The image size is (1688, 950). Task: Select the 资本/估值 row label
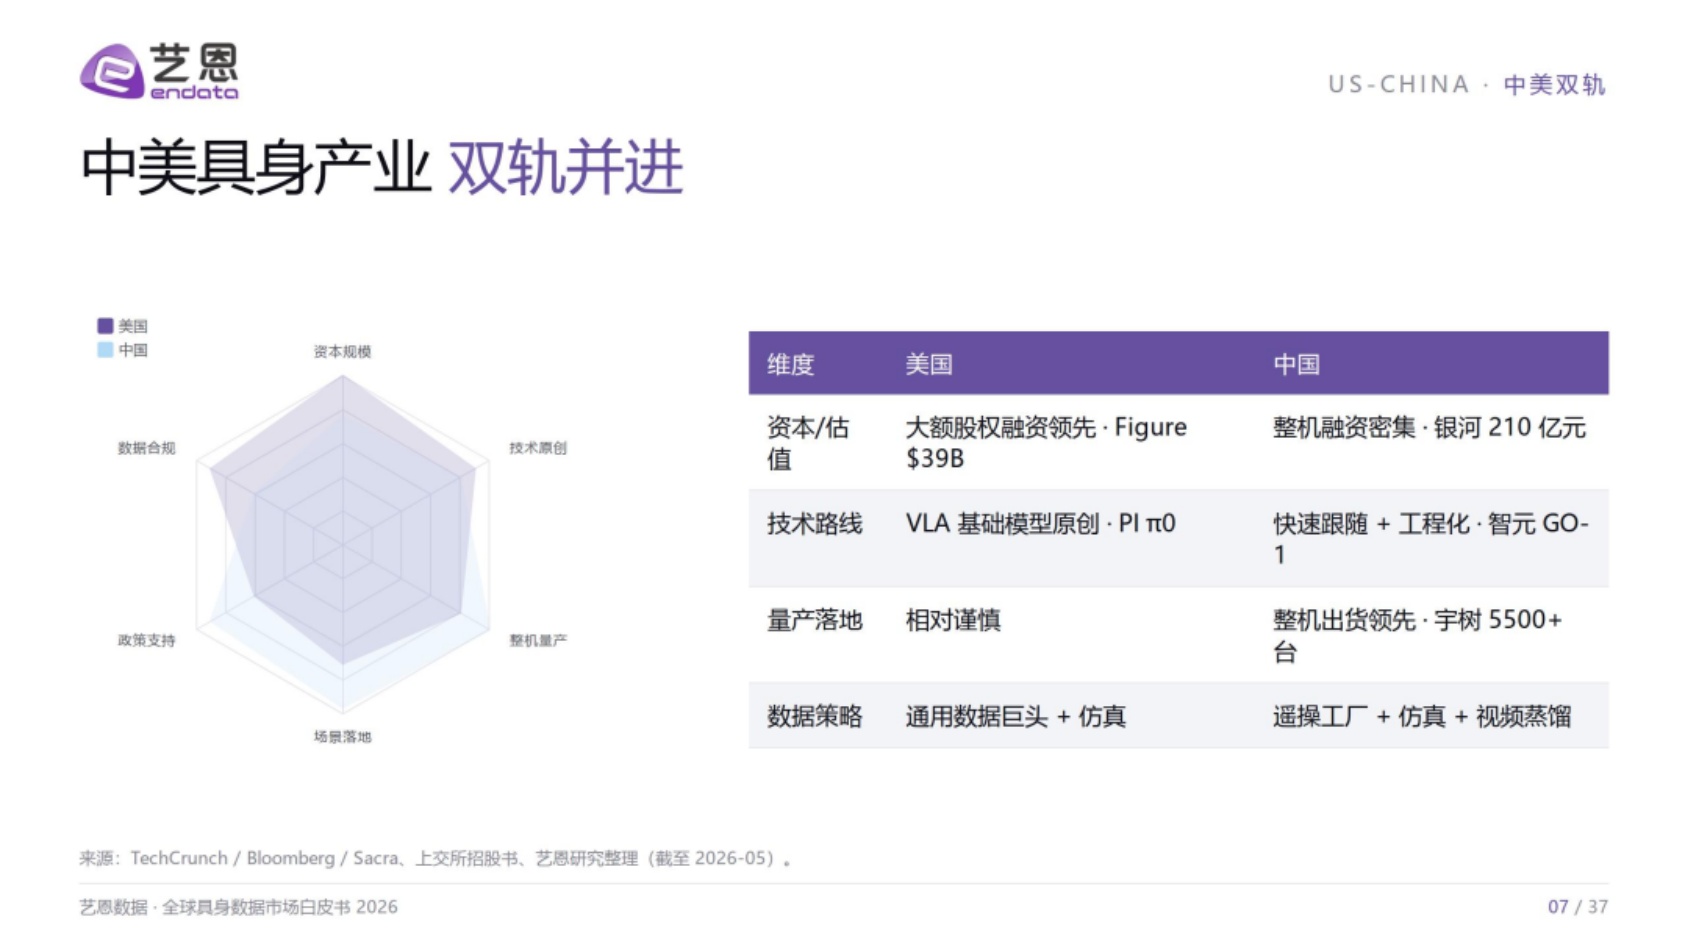pyautogui.click(x=808, y=443)
